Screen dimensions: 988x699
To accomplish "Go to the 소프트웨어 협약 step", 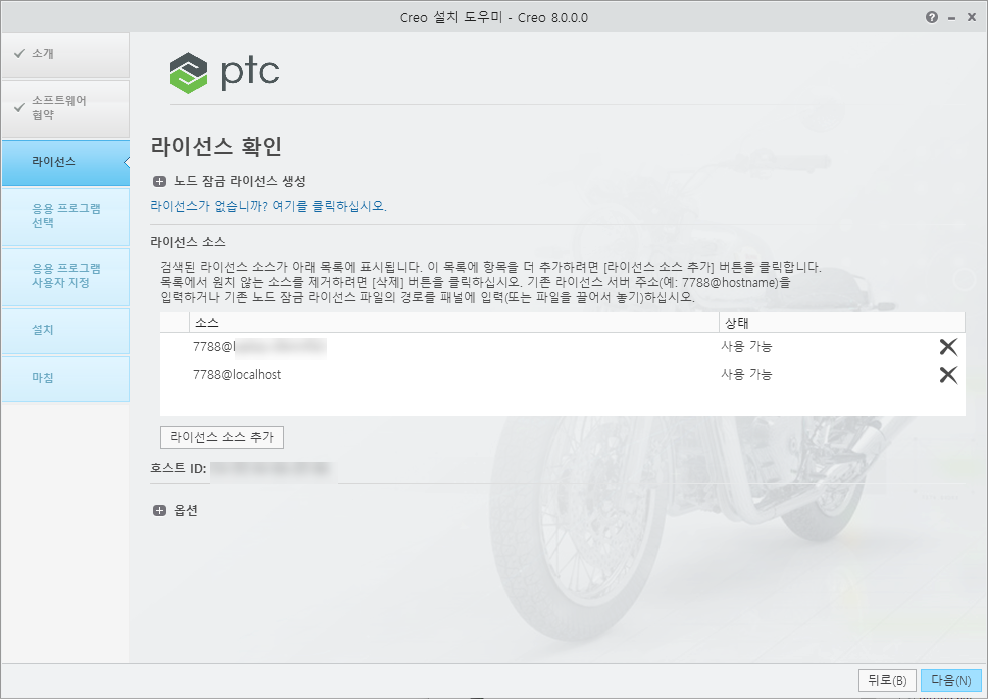I will (66, 108).
